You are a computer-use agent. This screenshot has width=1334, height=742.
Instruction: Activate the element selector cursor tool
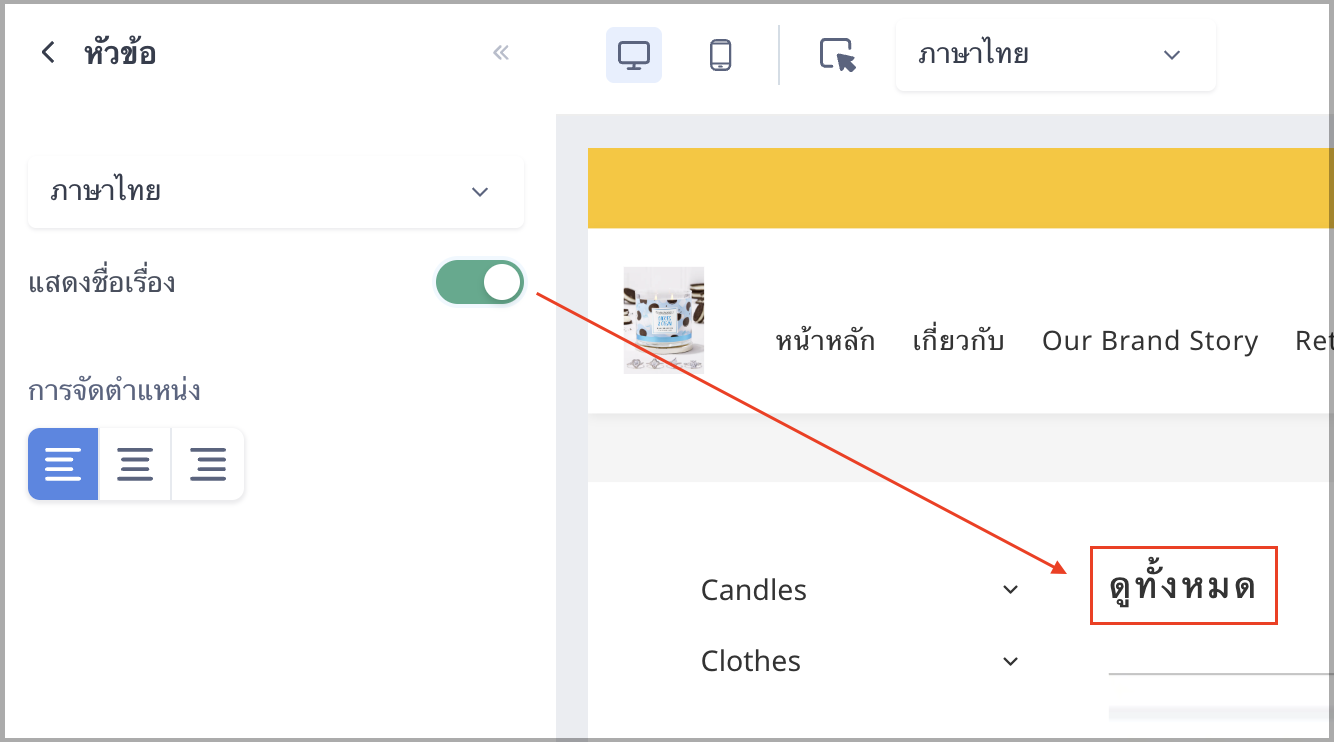click(x=838, y=55)
